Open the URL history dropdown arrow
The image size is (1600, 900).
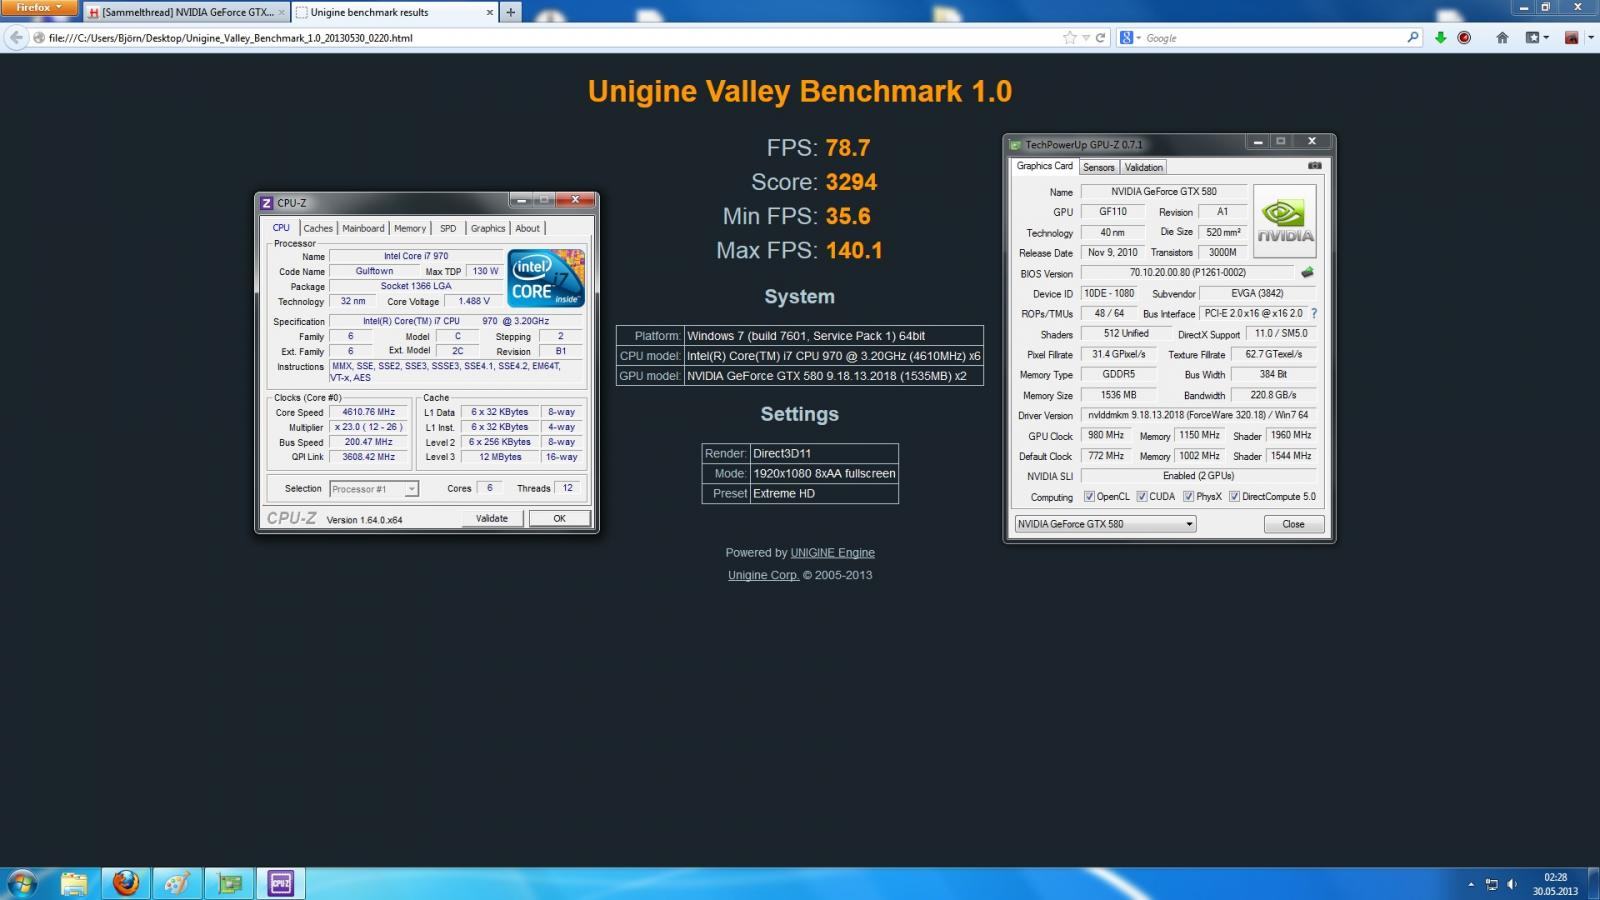1086,38
